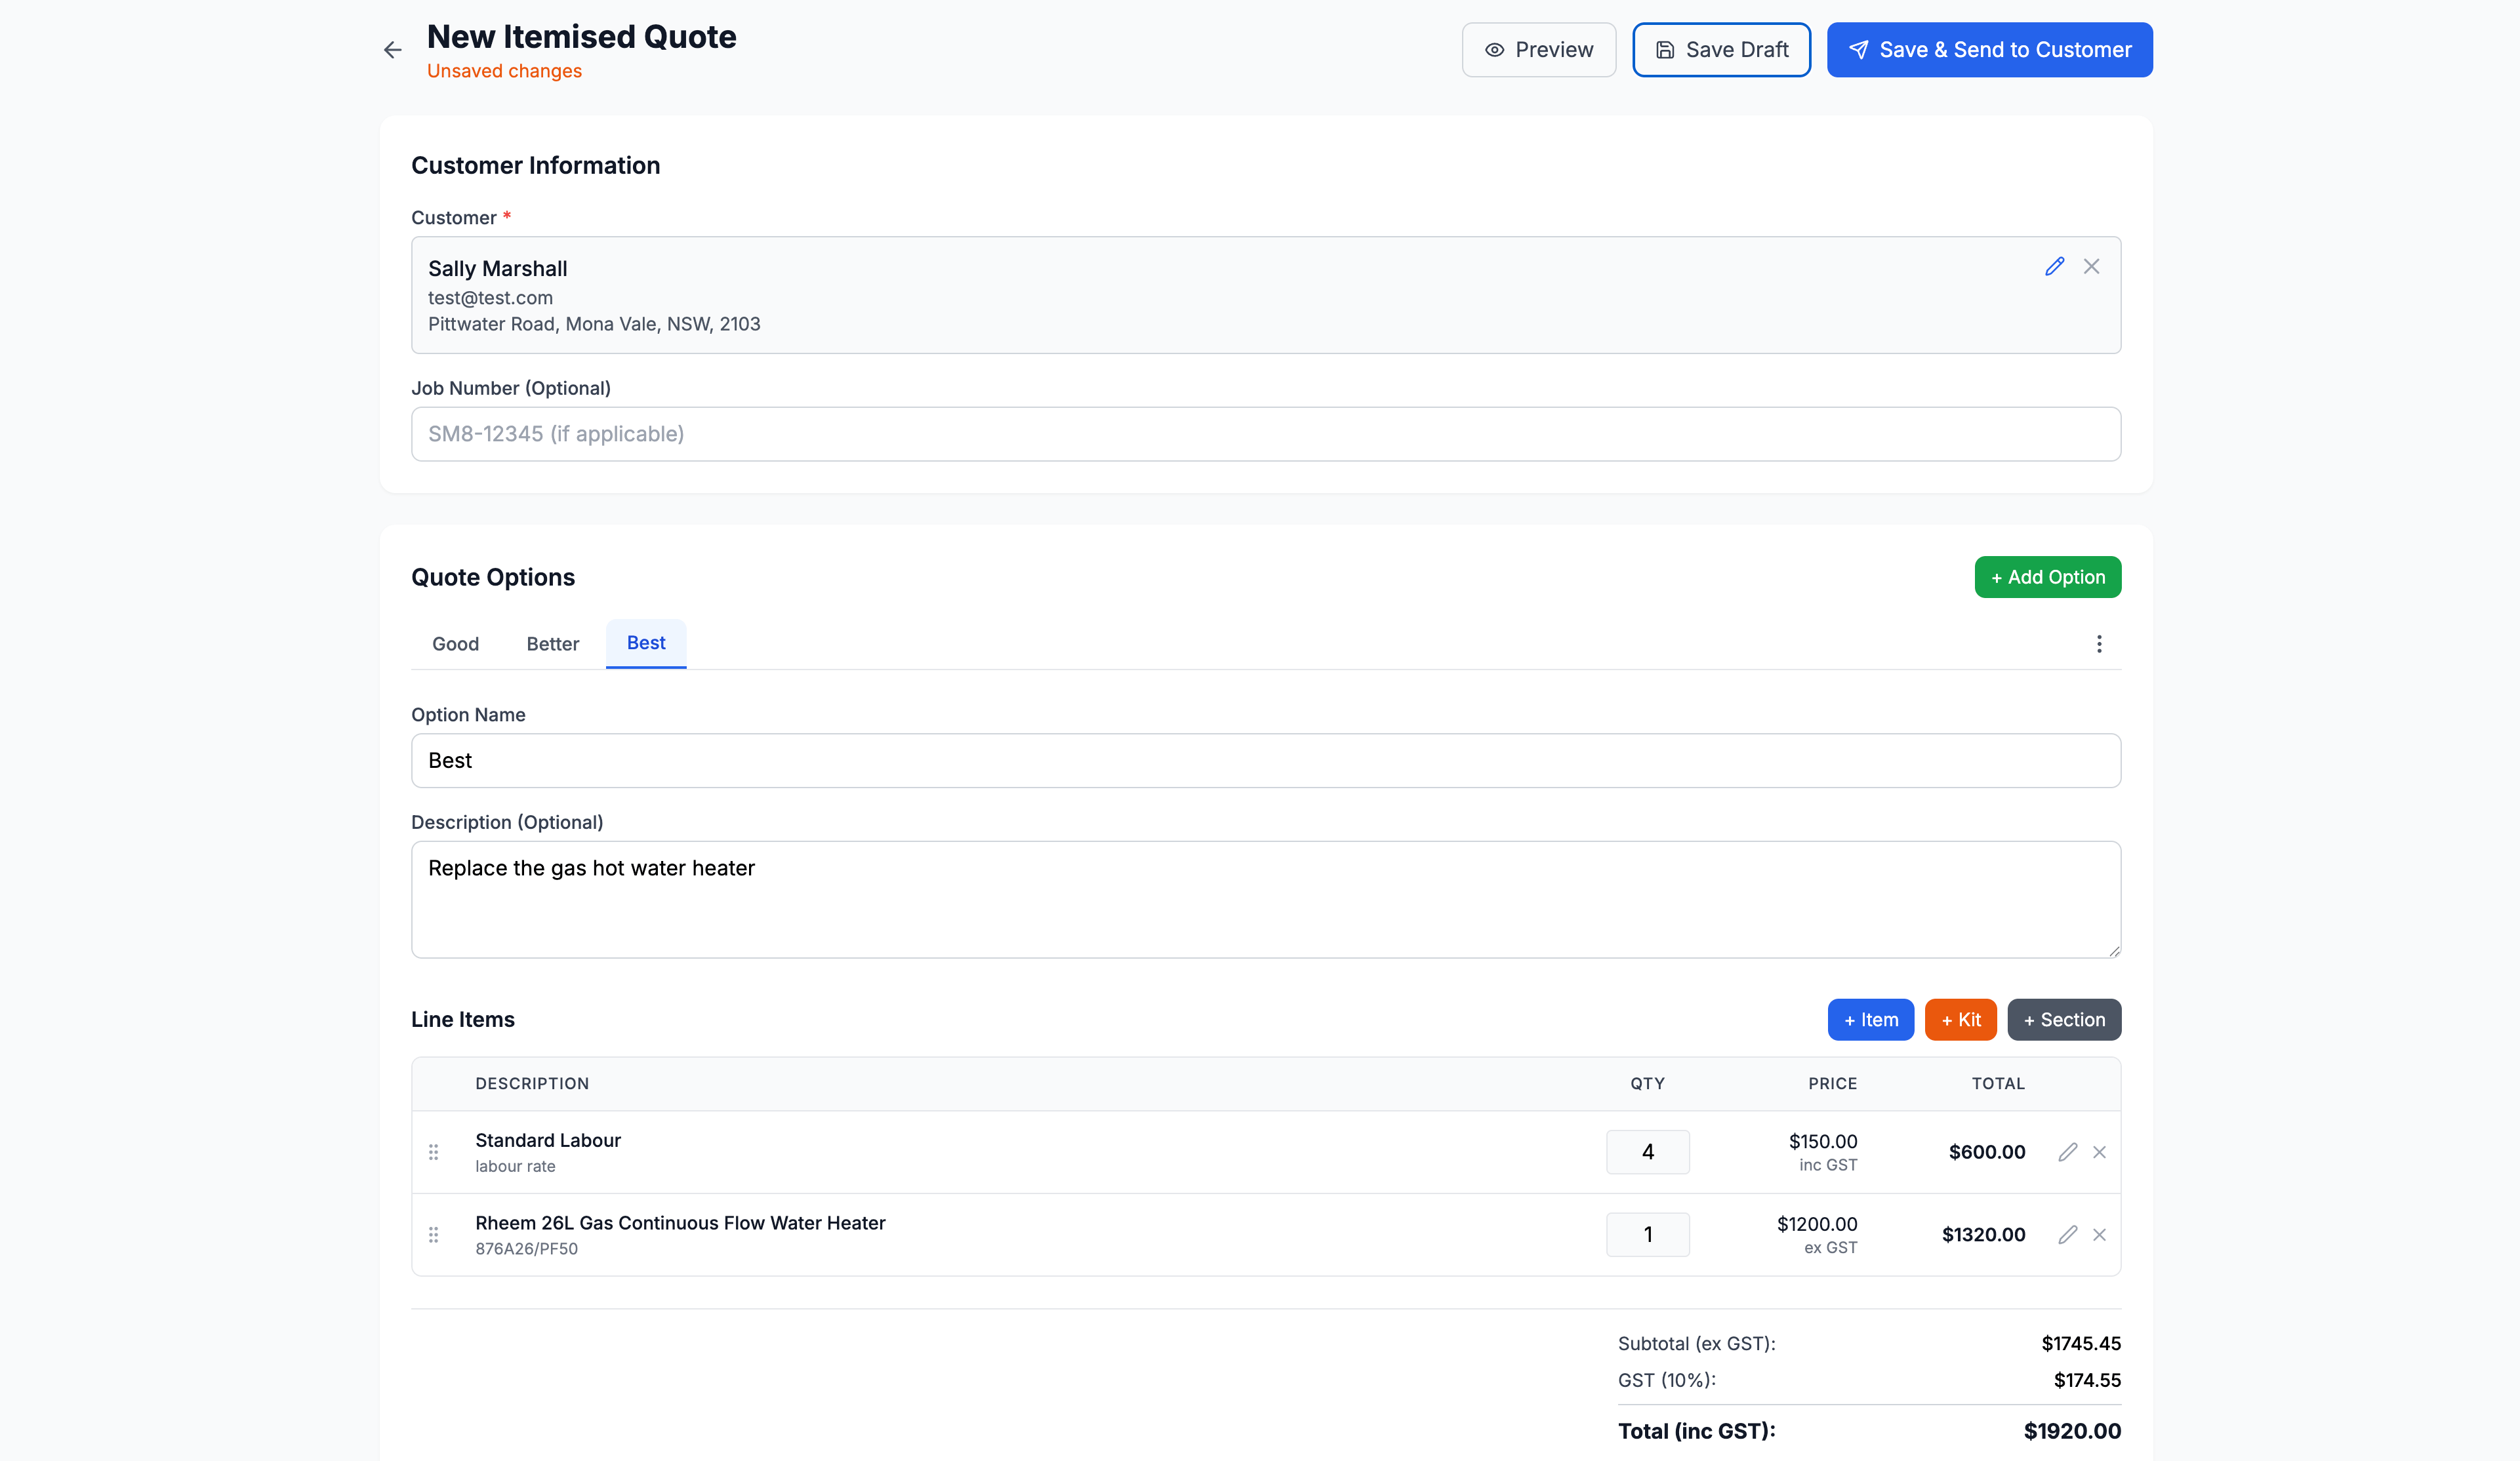Select the Best quote option tab

(645, 643)
